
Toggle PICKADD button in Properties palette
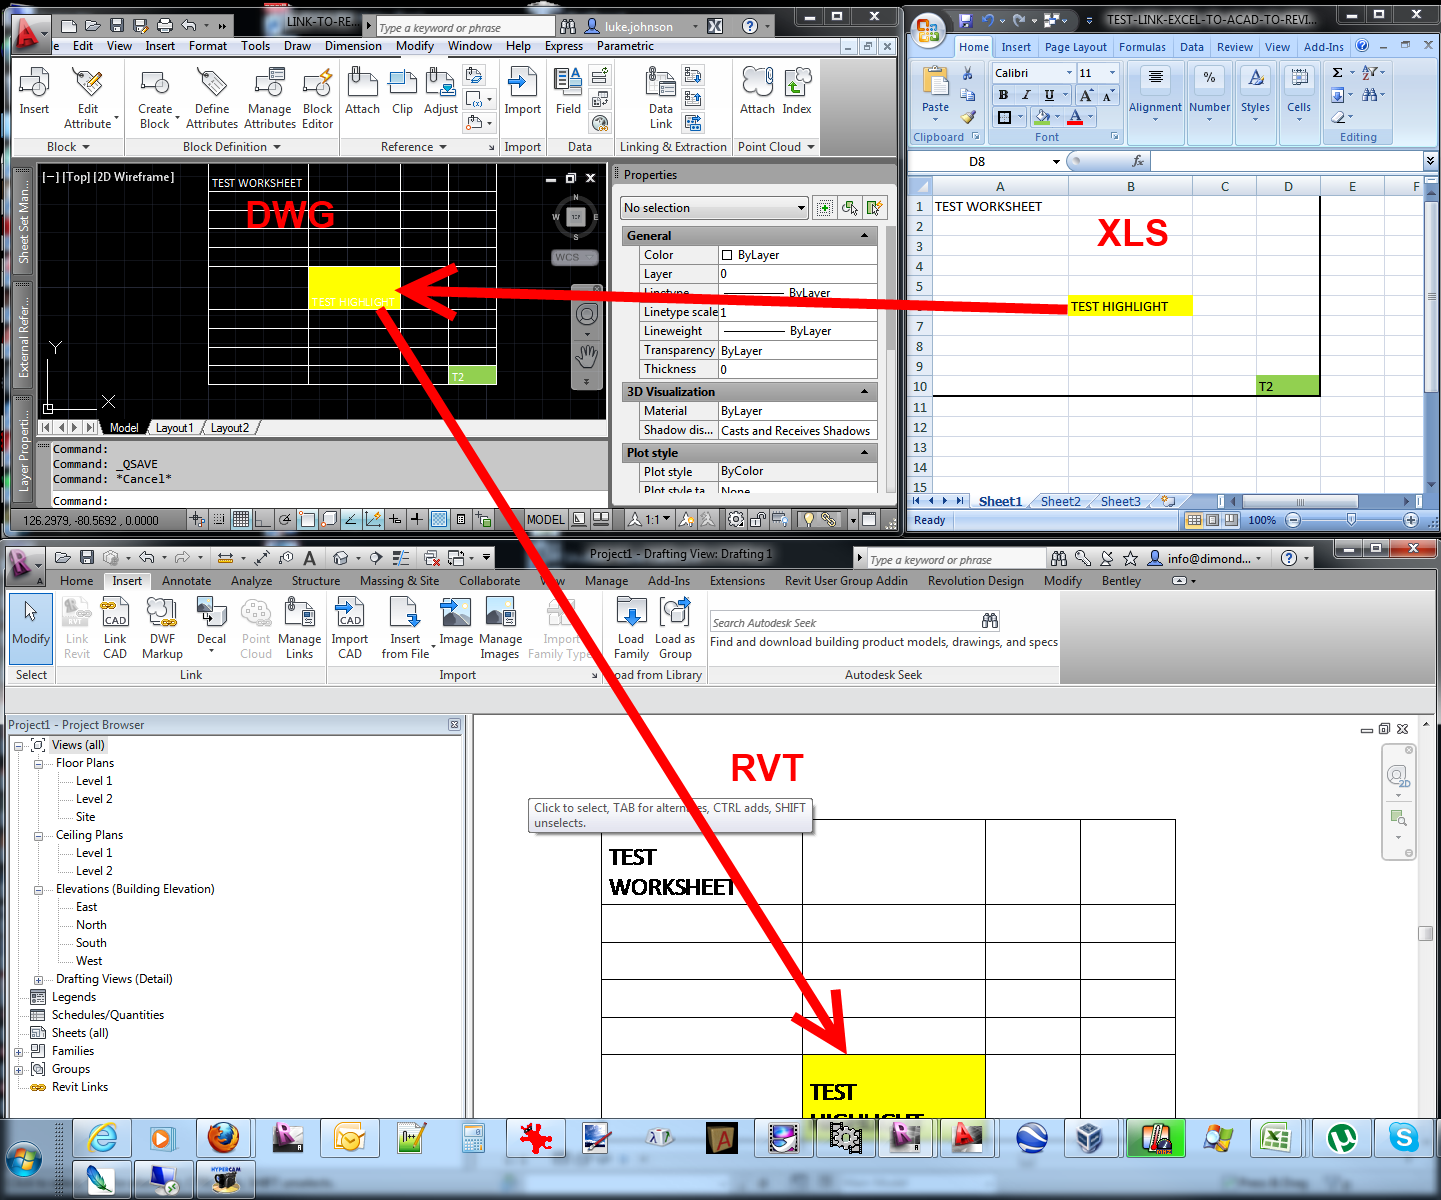[824, 208]
